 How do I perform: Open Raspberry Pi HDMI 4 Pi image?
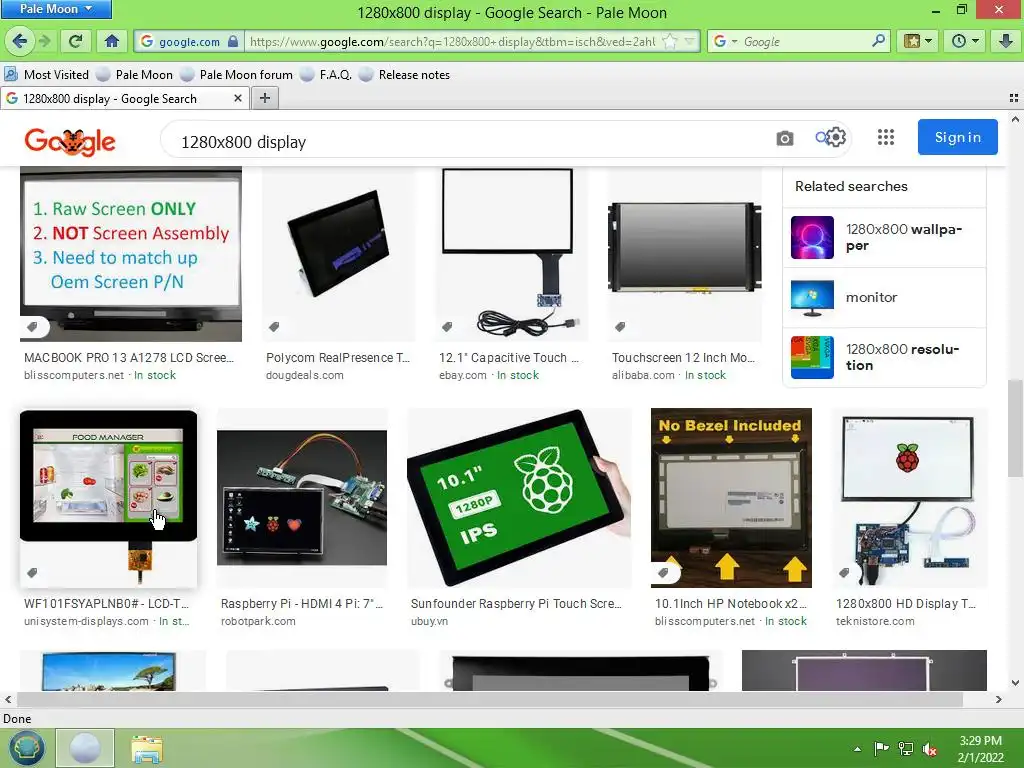[x=302, y=498]
